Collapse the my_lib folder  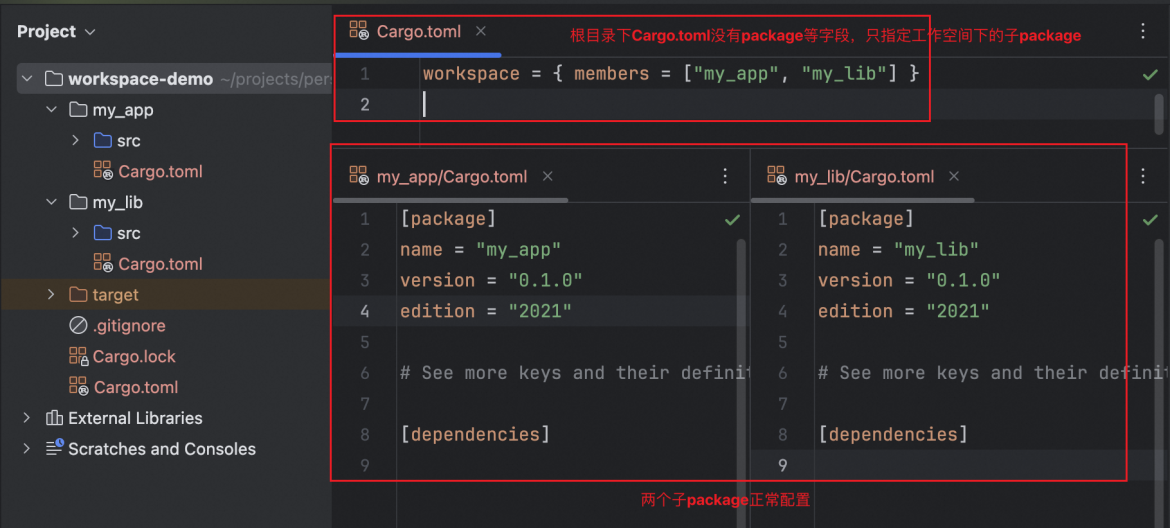click(x=51, y=202)
